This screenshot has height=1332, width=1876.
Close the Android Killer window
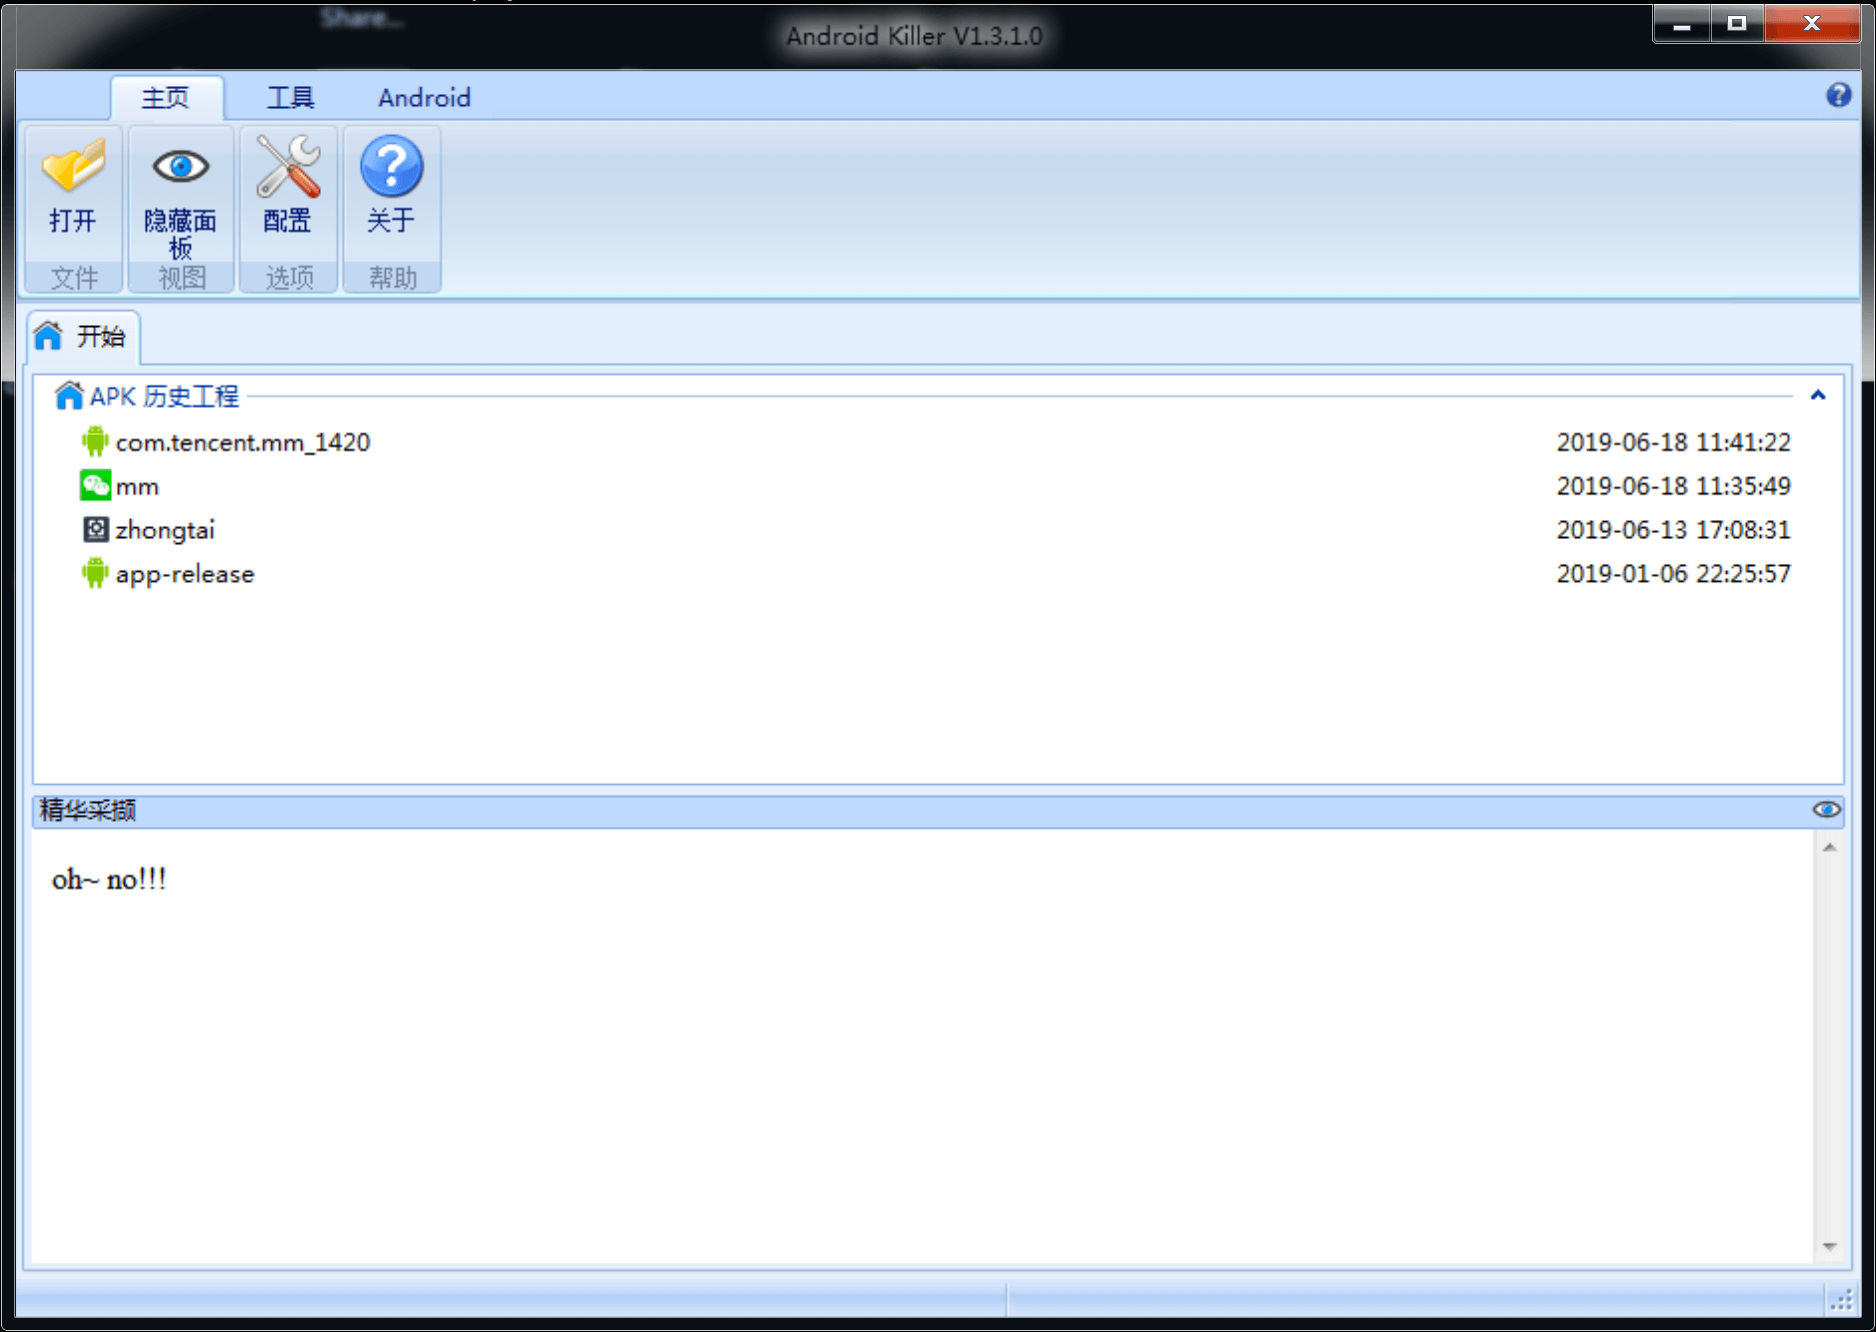click(1811, 23)
